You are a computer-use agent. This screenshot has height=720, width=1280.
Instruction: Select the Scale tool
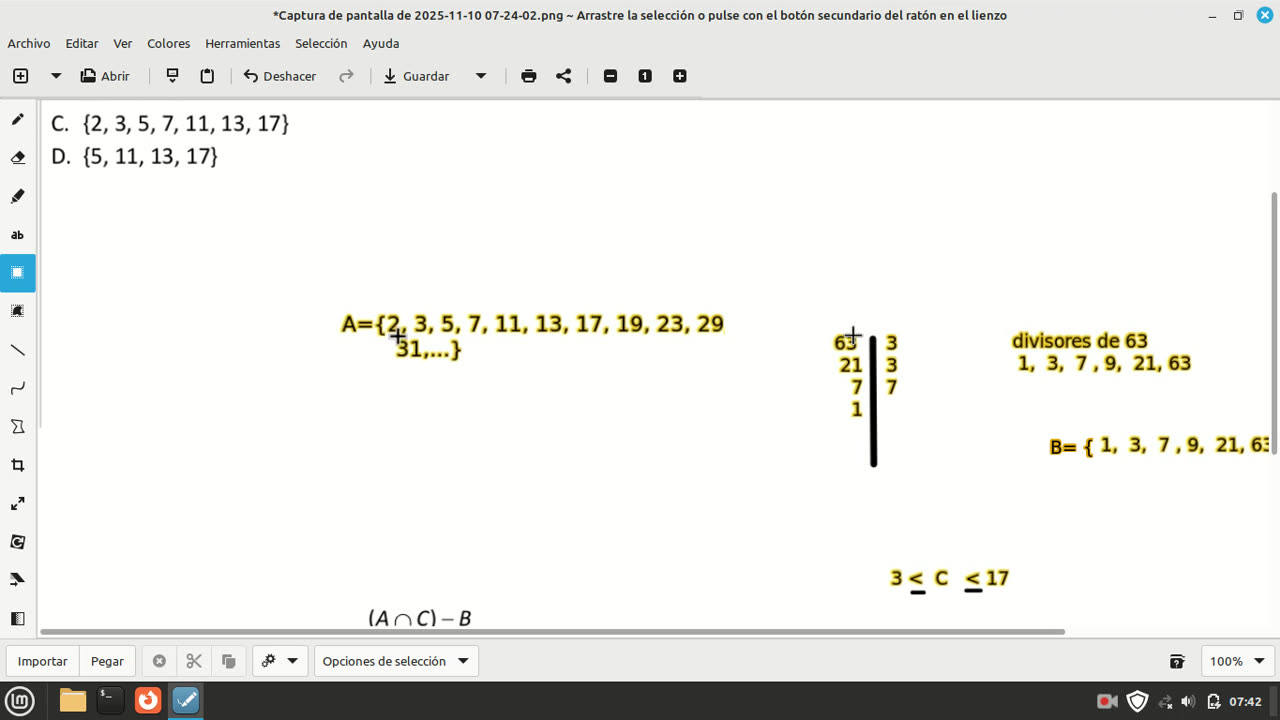click(x=17, y=503)
